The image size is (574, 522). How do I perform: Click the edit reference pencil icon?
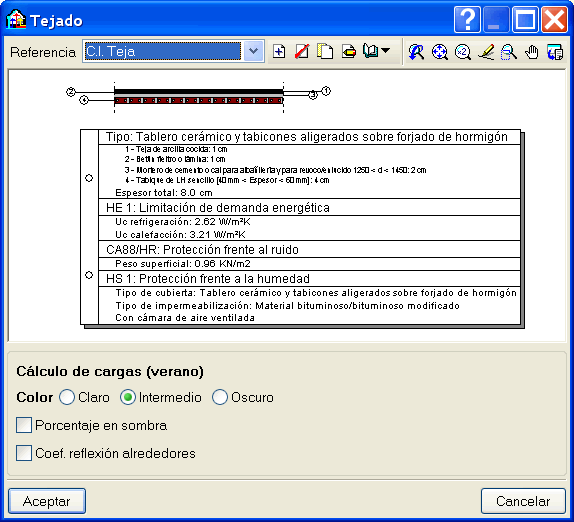tap(349, 52)
